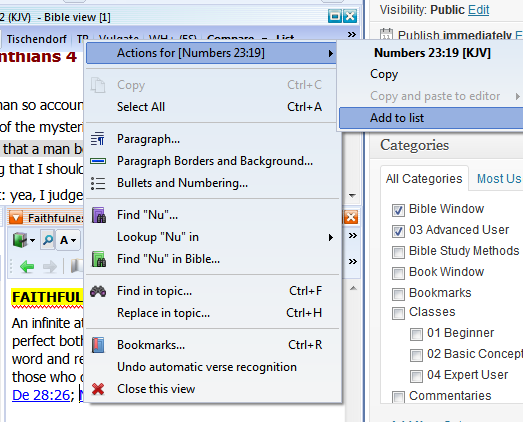Click the Find "Nu" book search icon

[99, 215]
